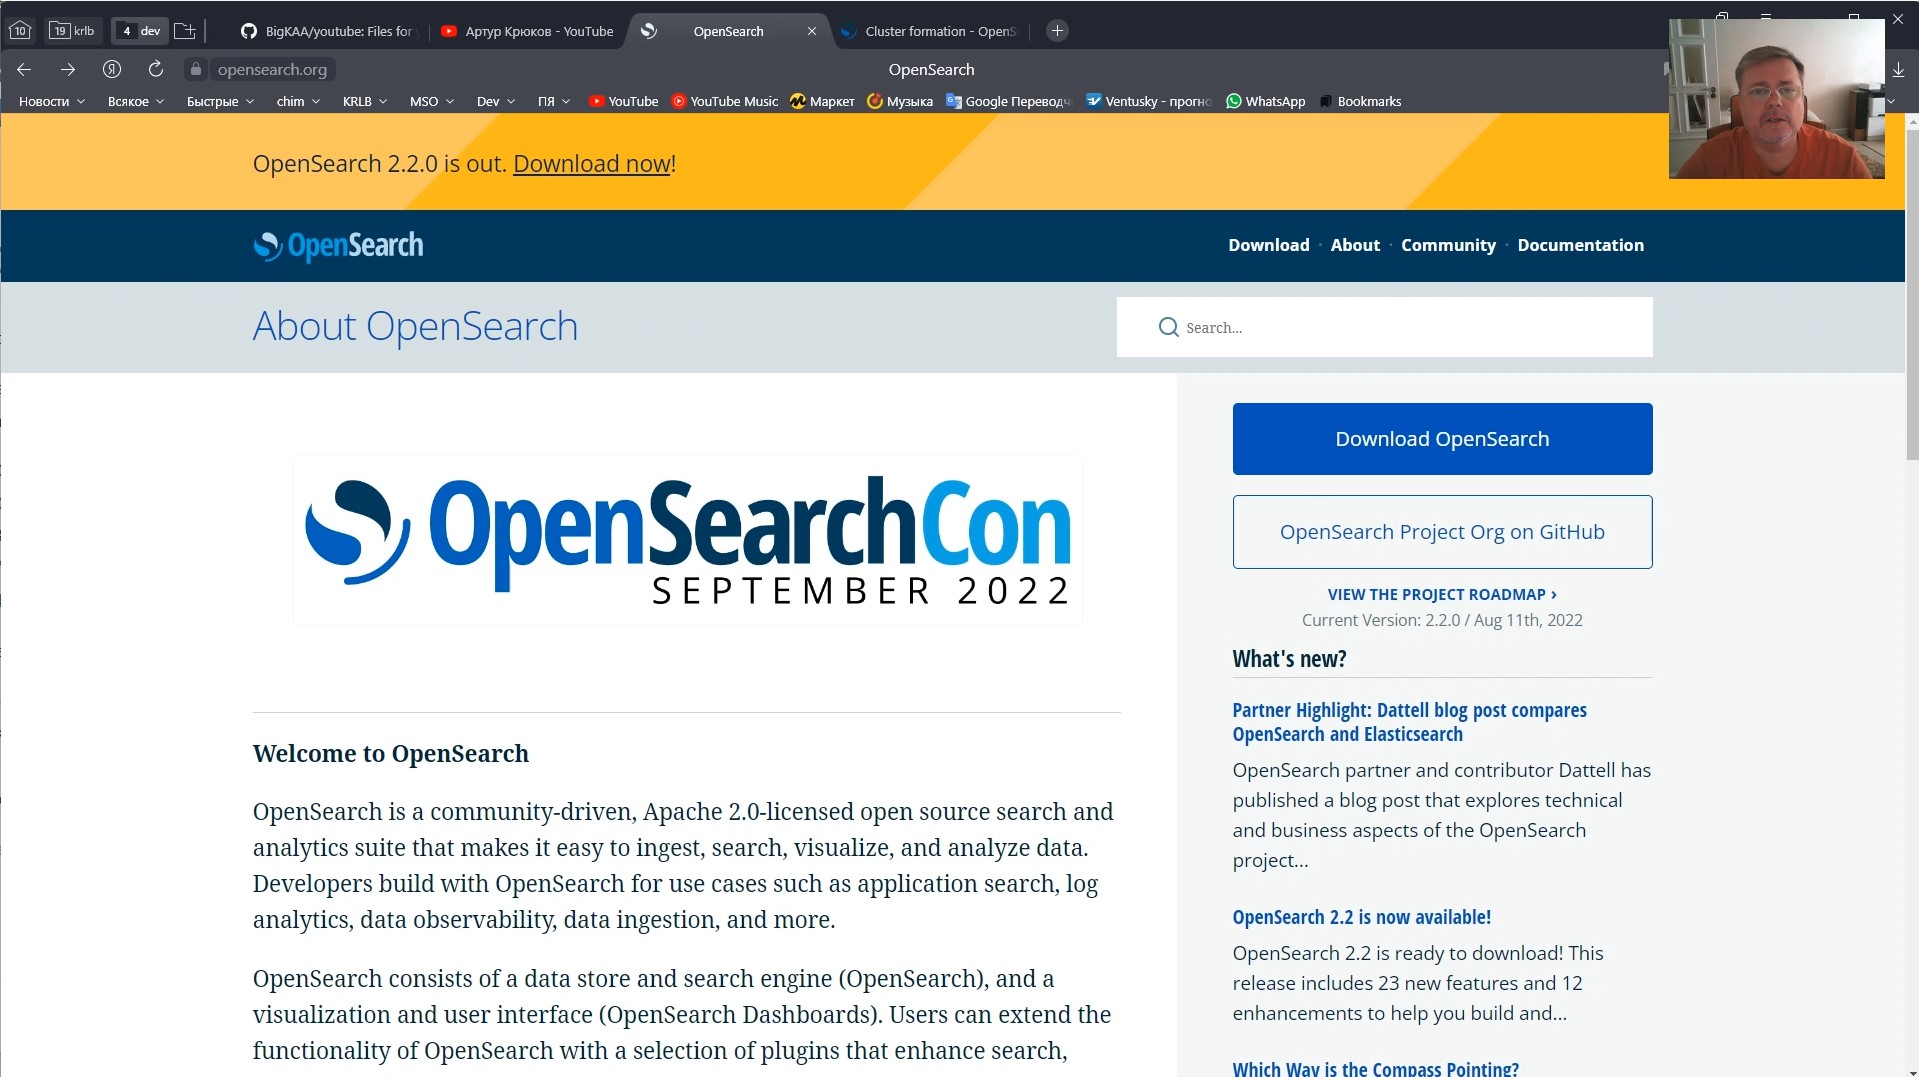The height and width of the screenshot is (1077, 1919).
Task: Open the Маркет bookmark
Action: point(822,101)
